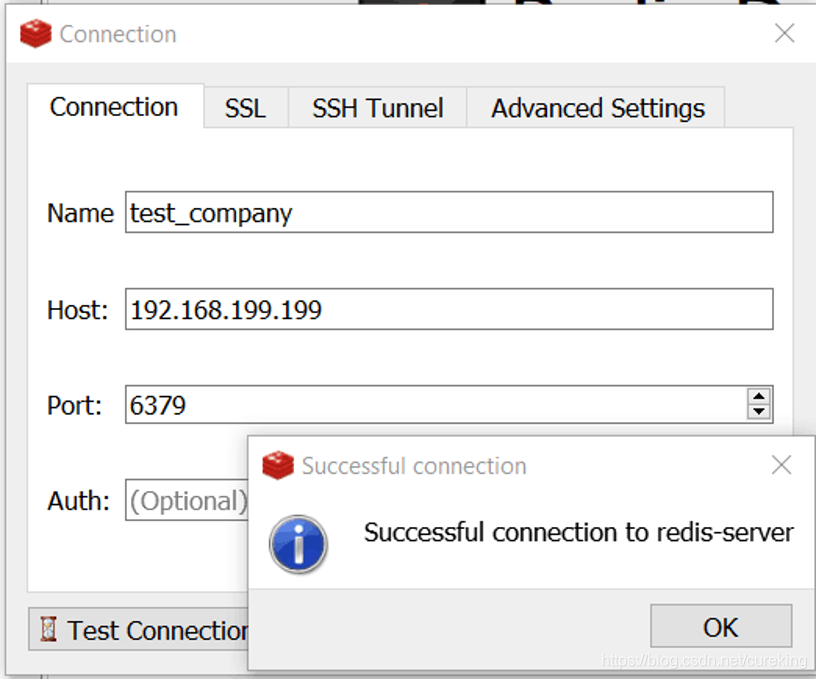
Task: Close the Connection window
Action: [784, 33]
